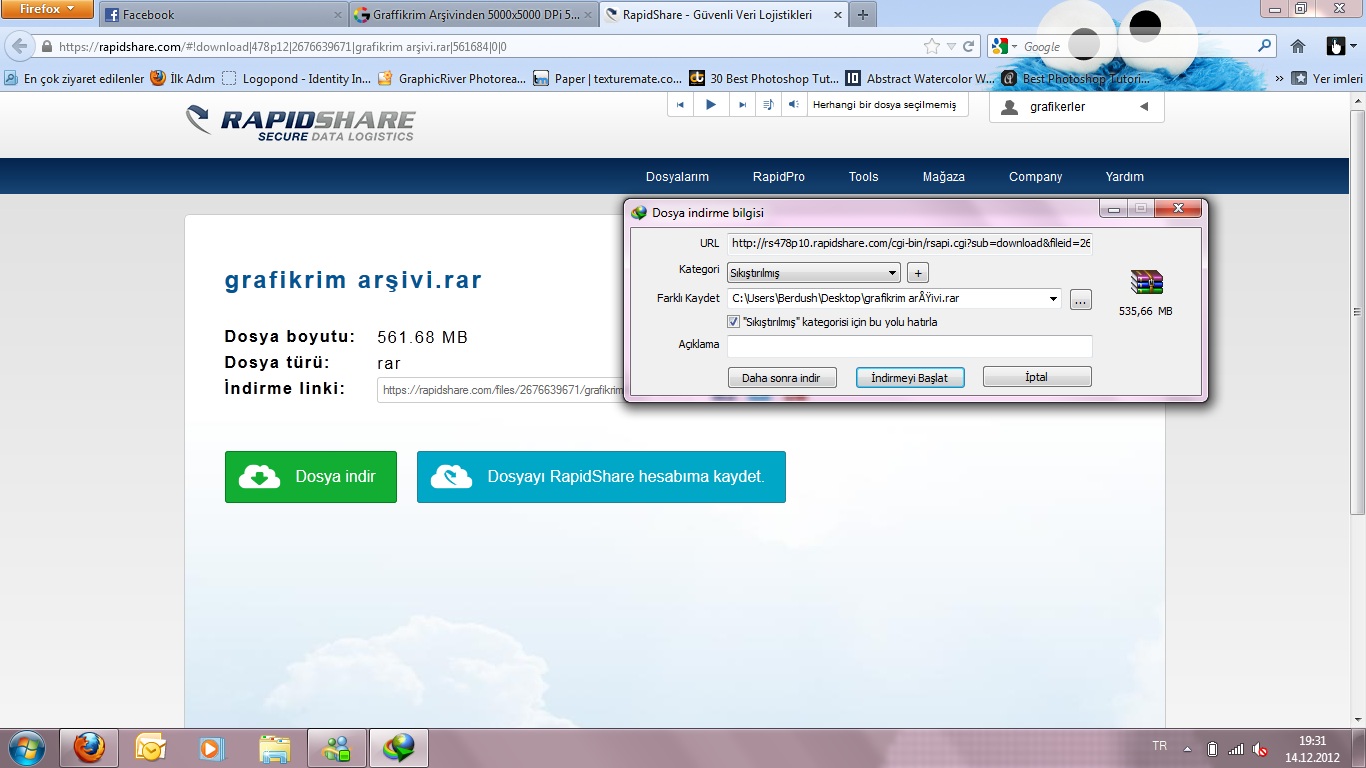Reload the page with the refresh icon
This screenshot has height=768, width=1366.
coord(969,47)
